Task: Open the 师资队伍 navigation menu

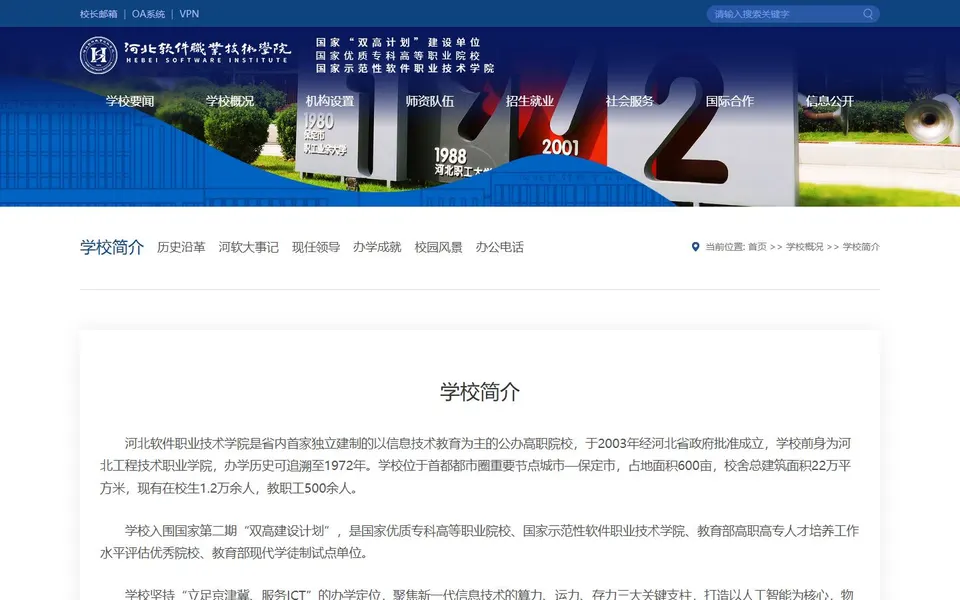Action: (x=430, y=101)
